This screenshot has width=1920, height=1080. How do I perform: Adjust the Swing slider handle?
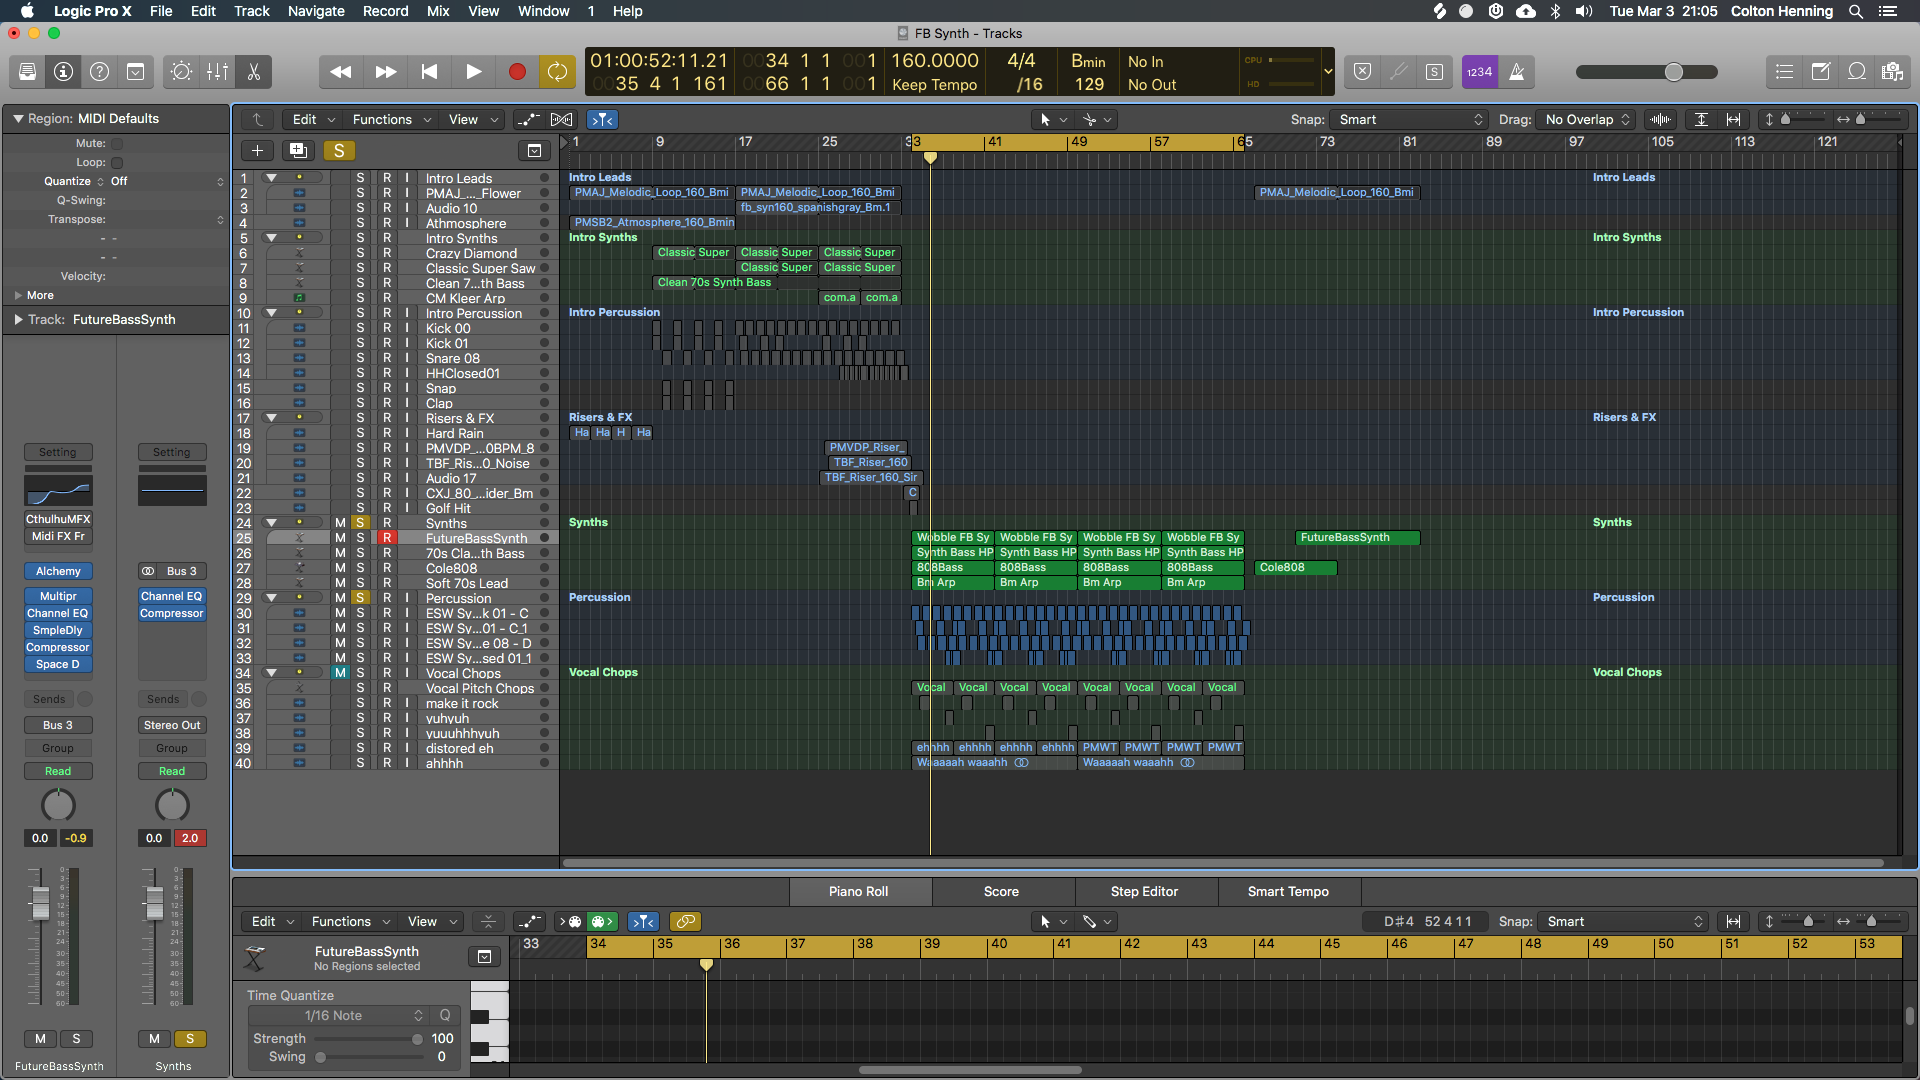[x=320, y=1057]
